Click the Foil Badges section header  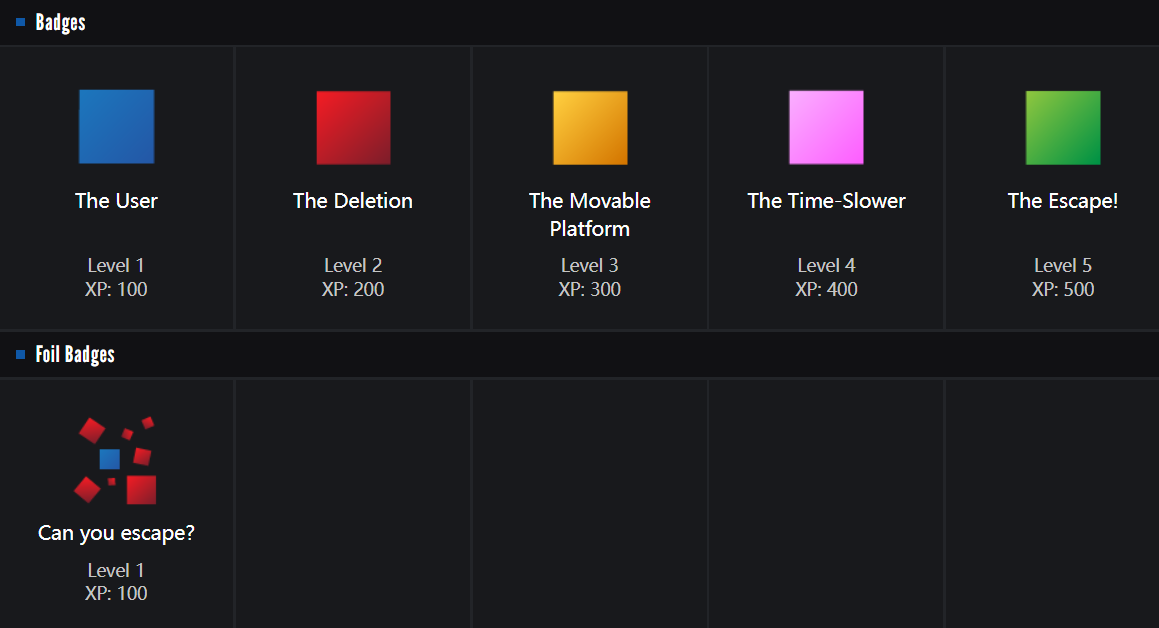75,354
